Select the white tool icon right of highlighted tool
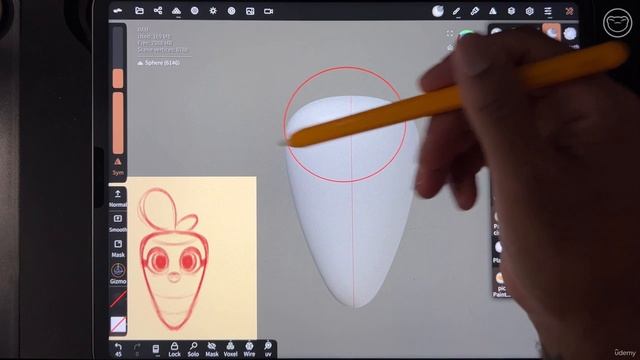 pos(570,33)
